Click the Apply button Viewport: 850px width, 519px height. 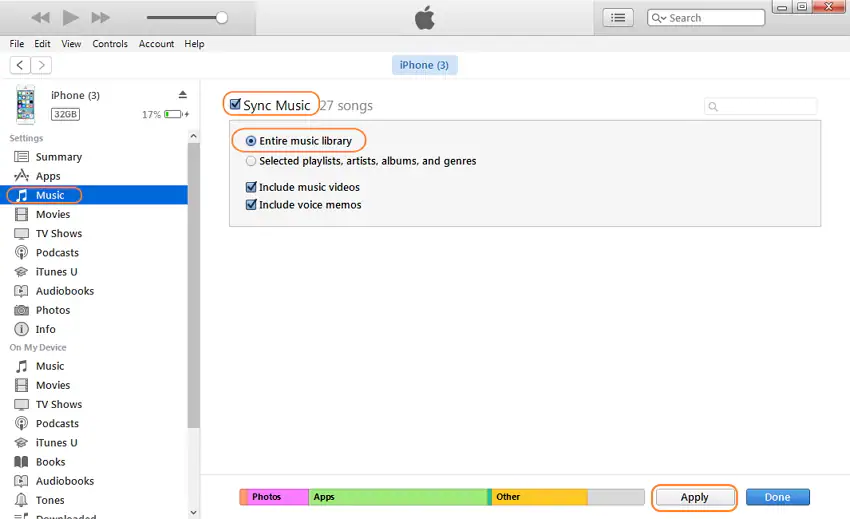694,497
